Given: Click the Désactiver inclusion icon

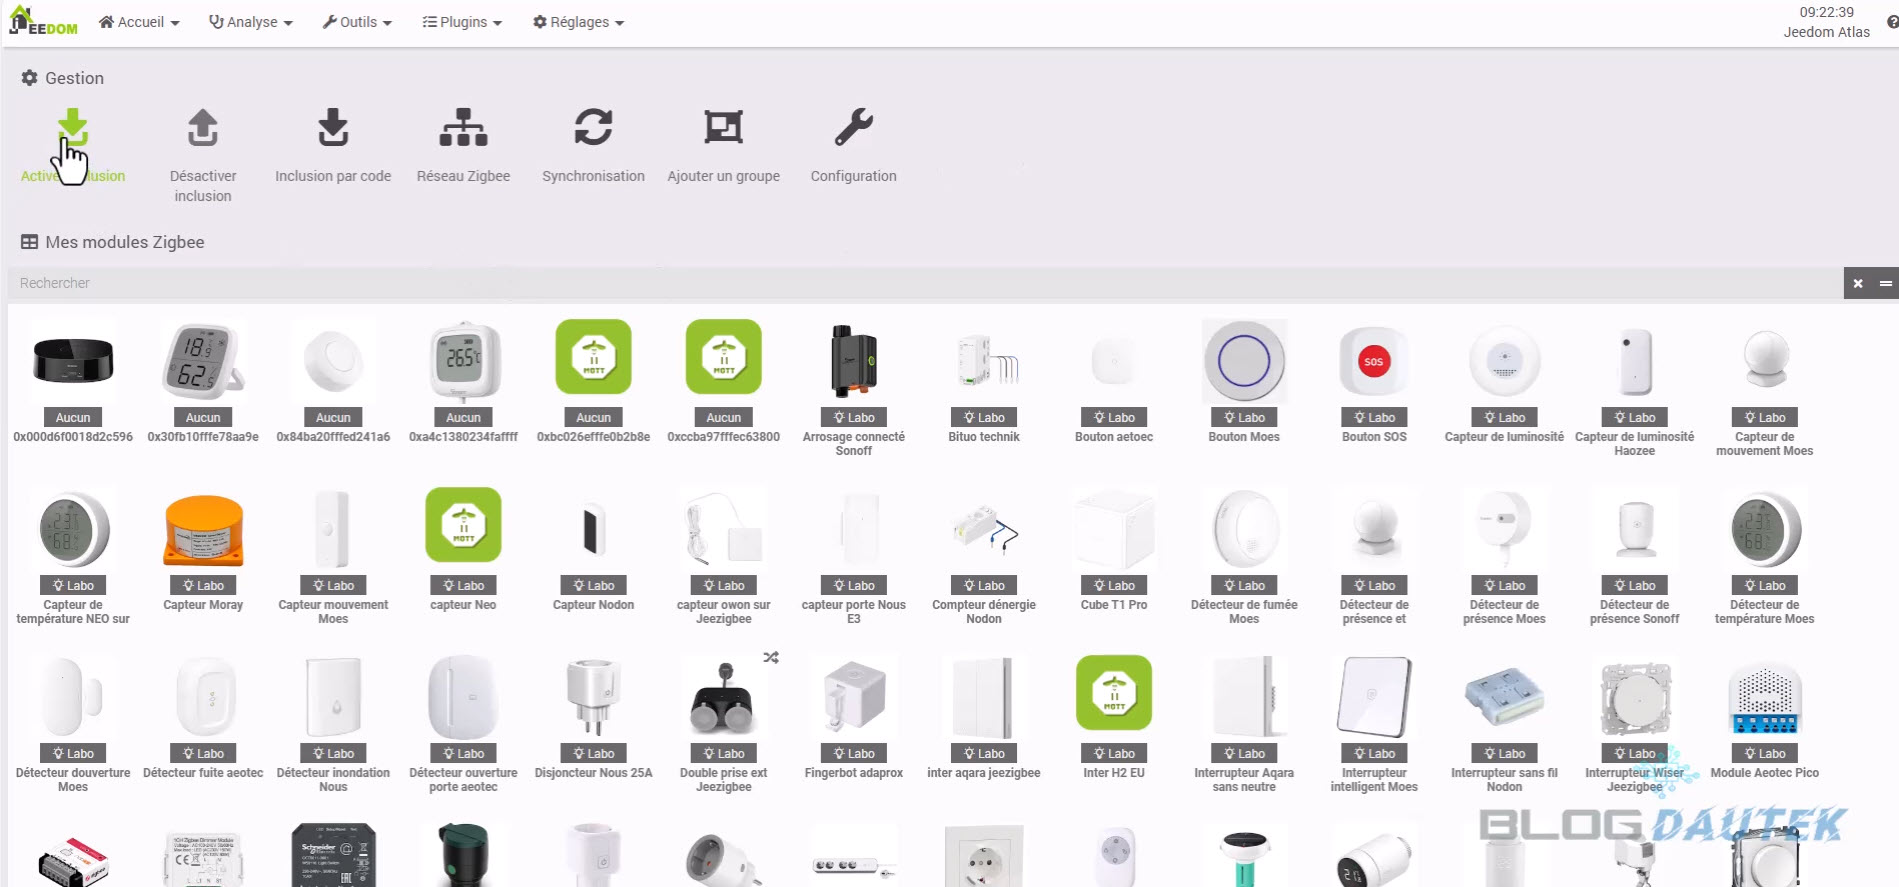Looking at the screenshot, I should pos(203,129).
